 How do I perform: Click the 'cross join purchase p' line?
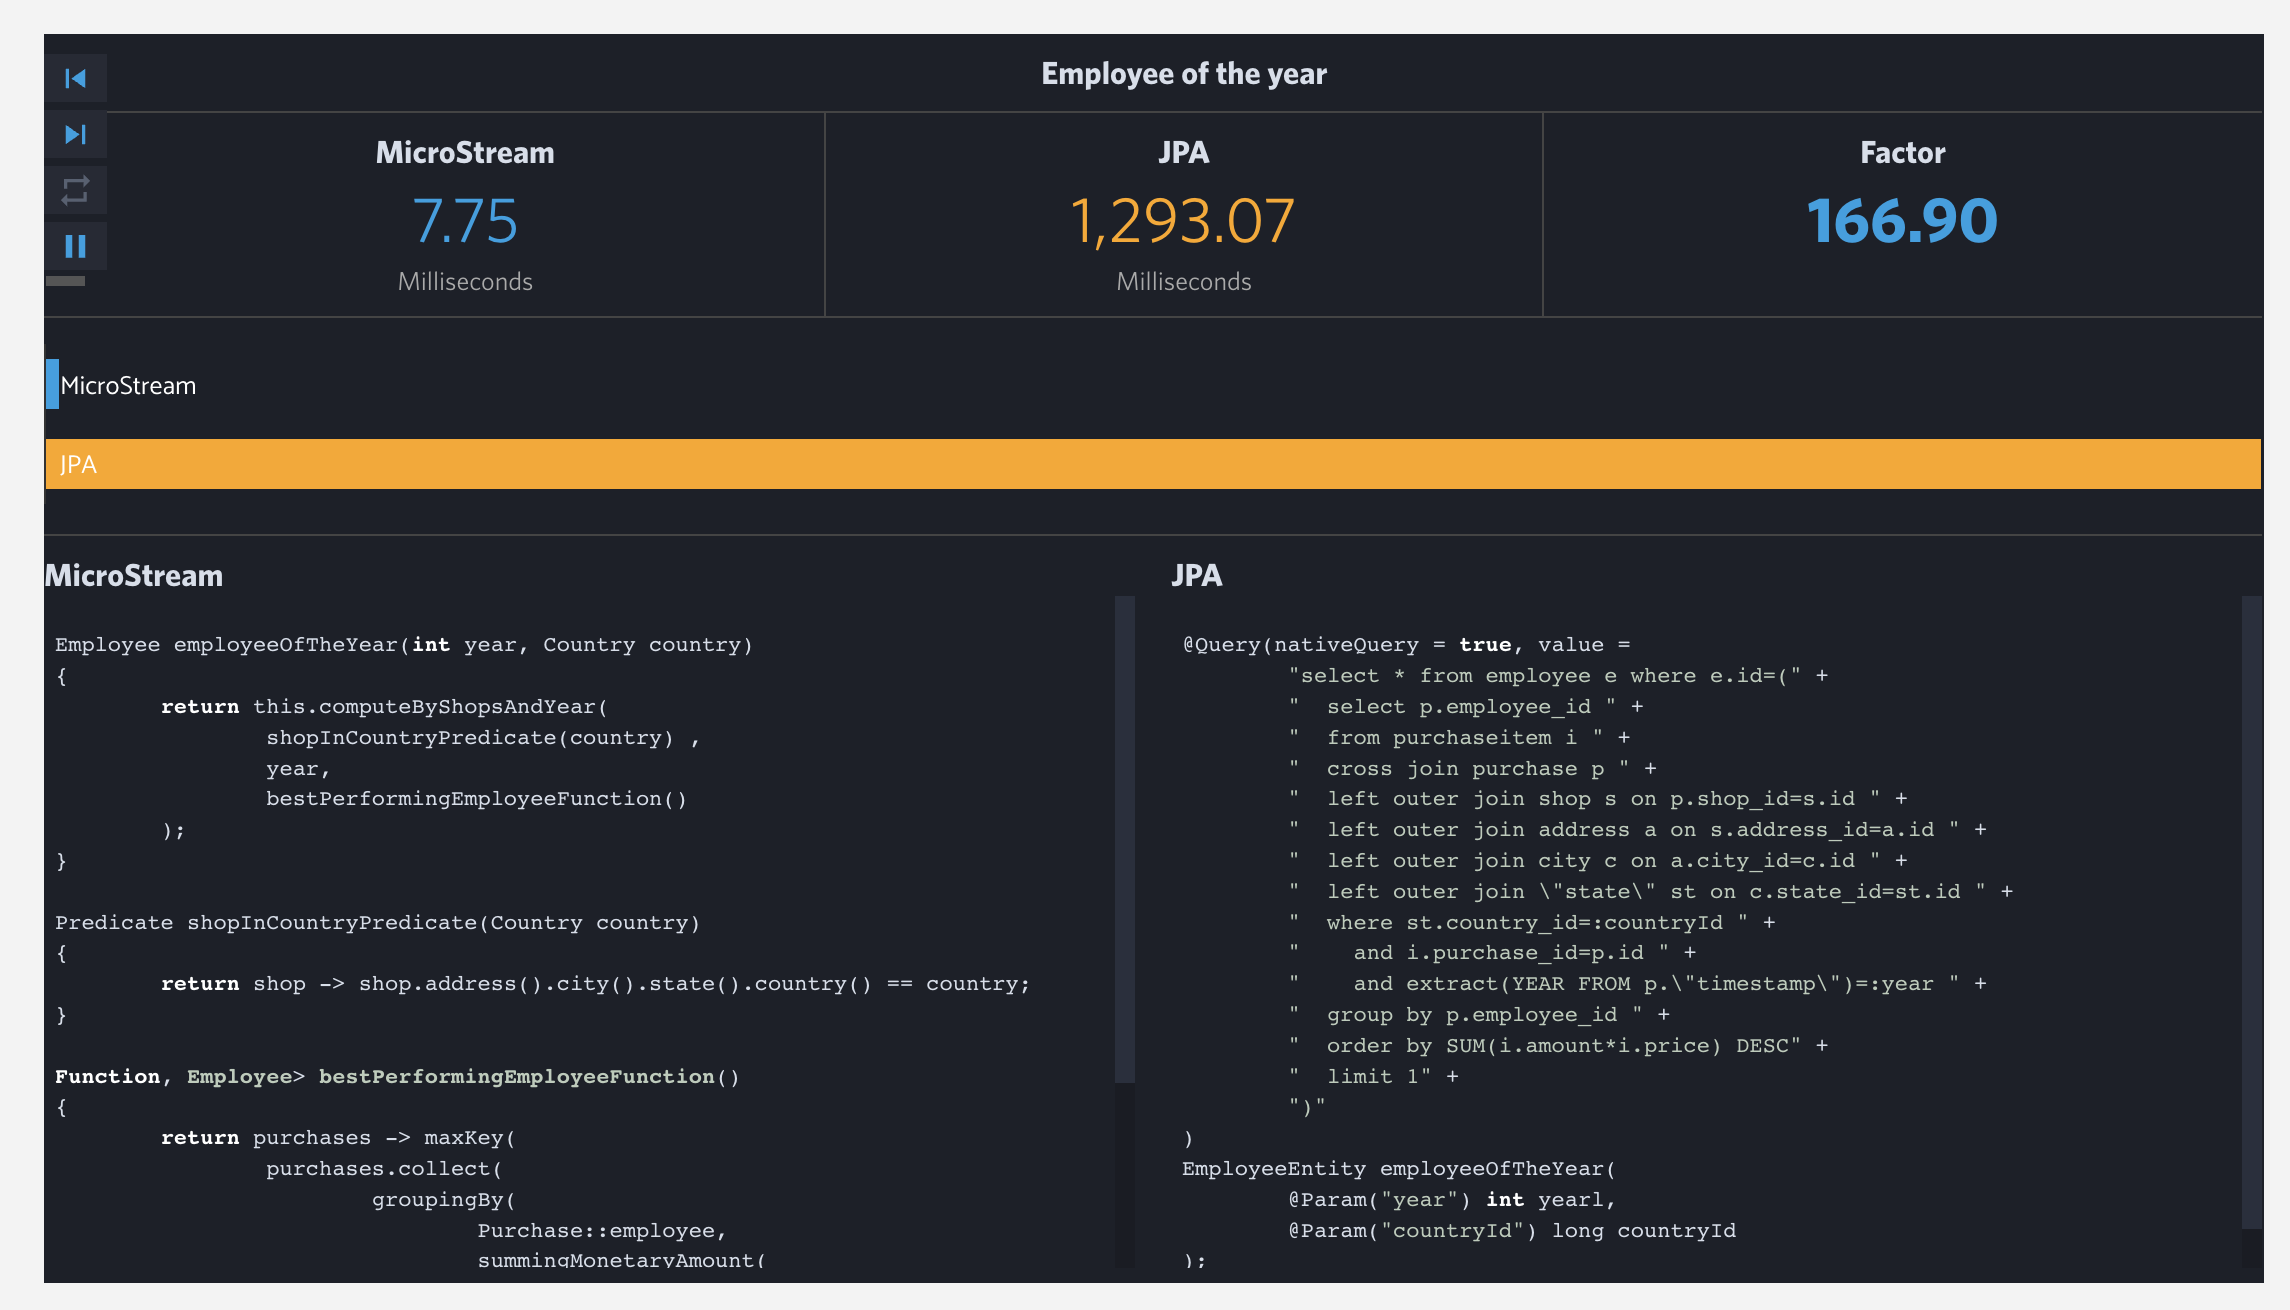1473,769
